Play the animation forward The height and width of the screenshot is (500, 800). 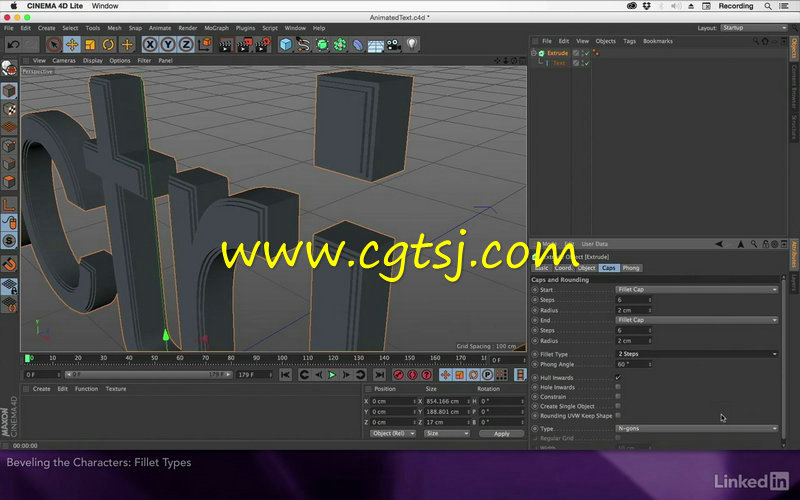[x=332, y=375]
